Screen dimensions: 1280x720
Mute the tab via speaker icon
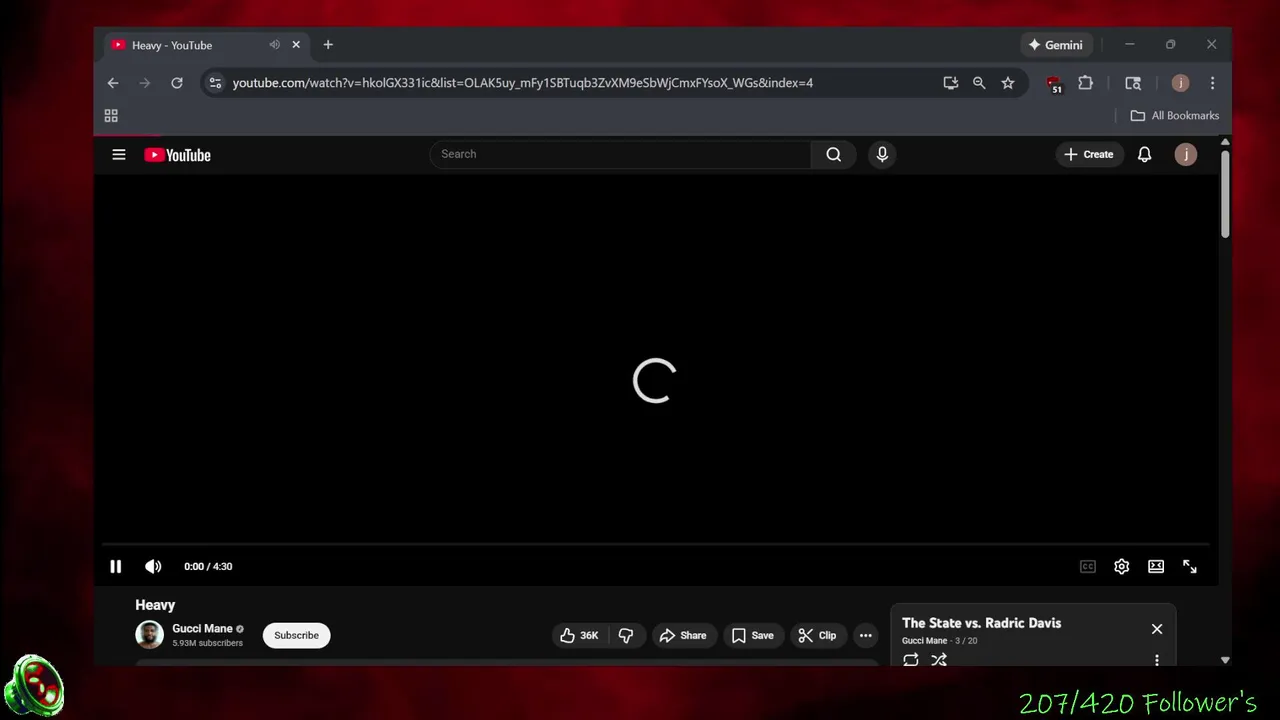point(274,45)
